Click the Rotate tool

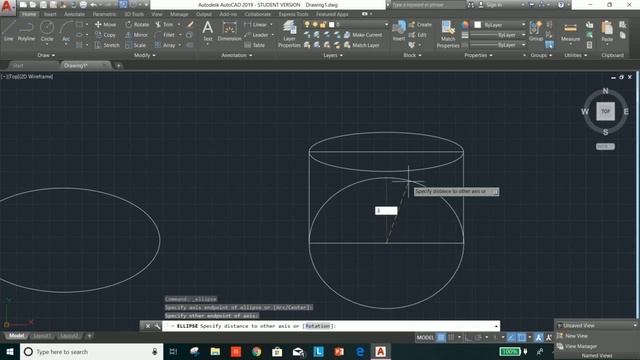[x=137, y=24]
